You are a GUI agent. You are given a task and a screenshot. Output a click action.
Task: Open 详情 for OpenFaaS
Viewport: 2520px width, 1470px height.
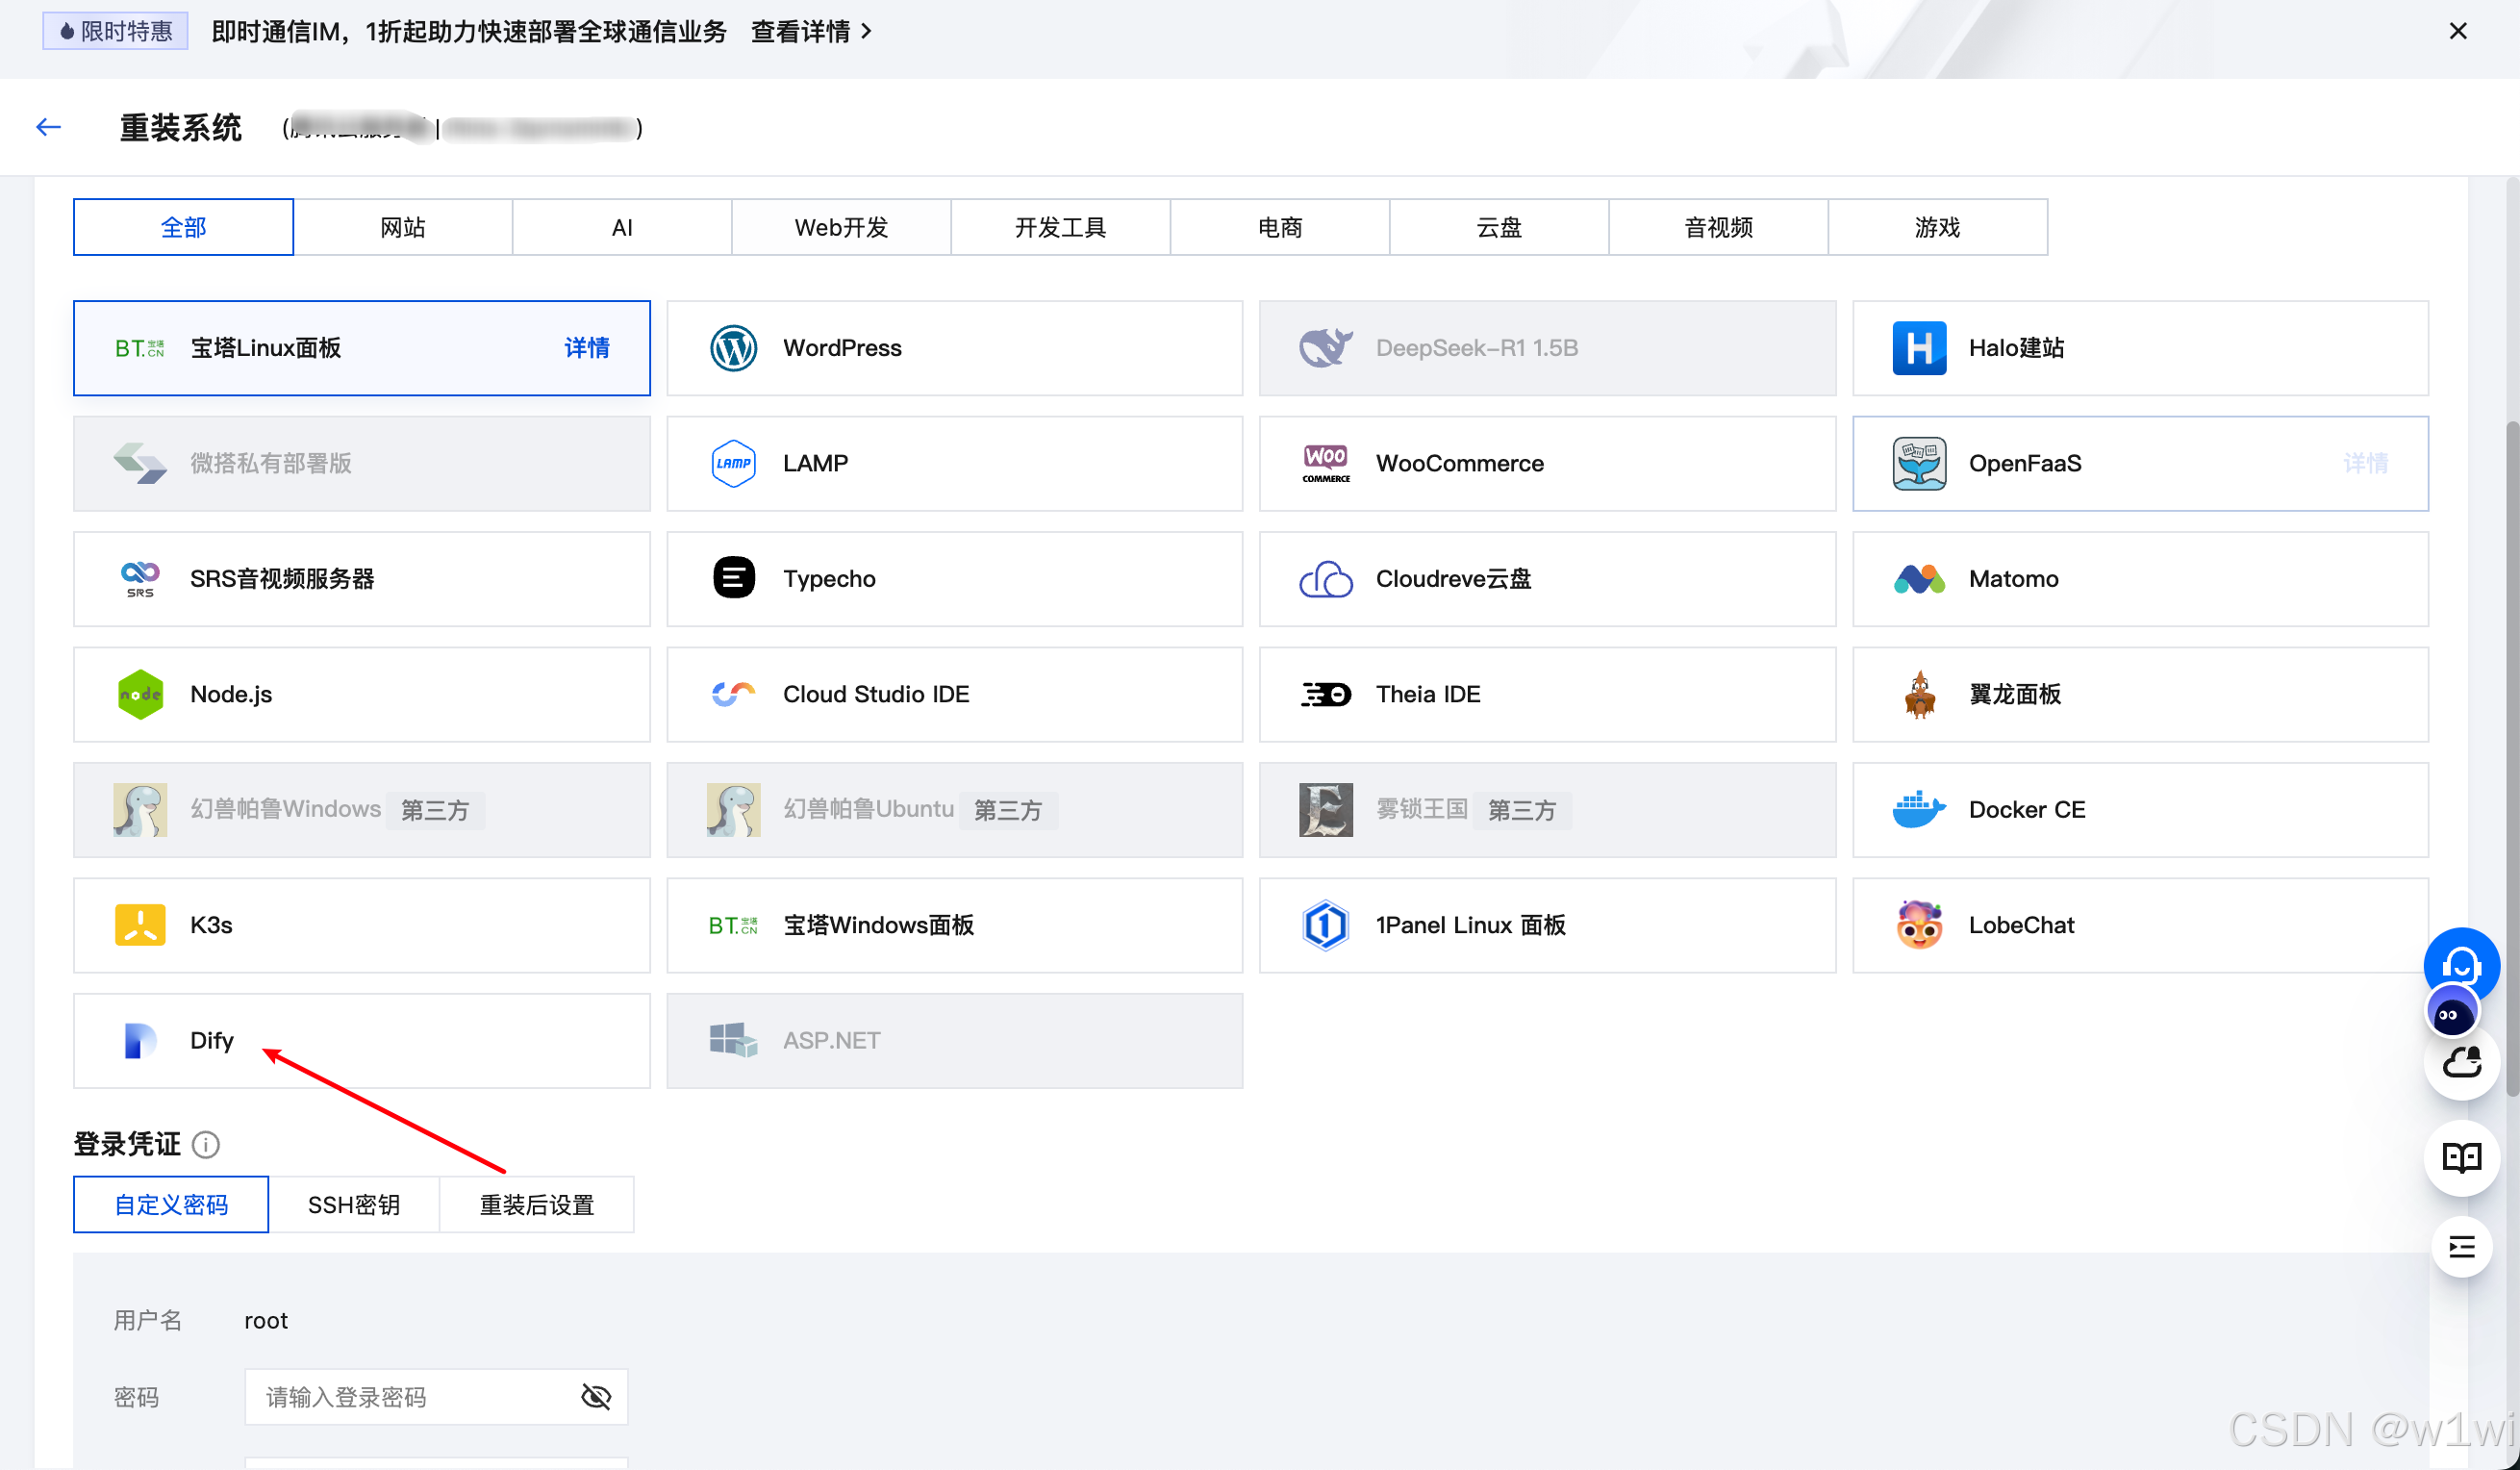pyautogui.click(x=2365, y=463)
